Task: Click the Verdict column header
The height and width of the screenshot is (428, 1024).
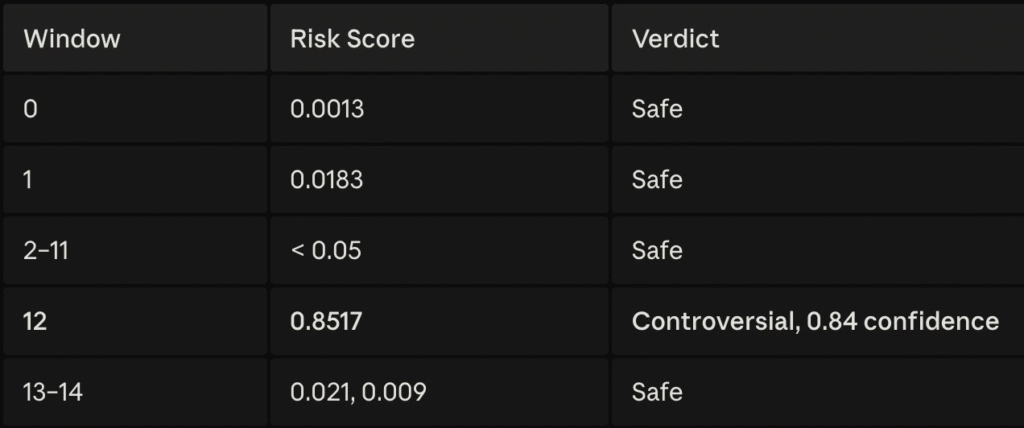Action: click(675, 40)
